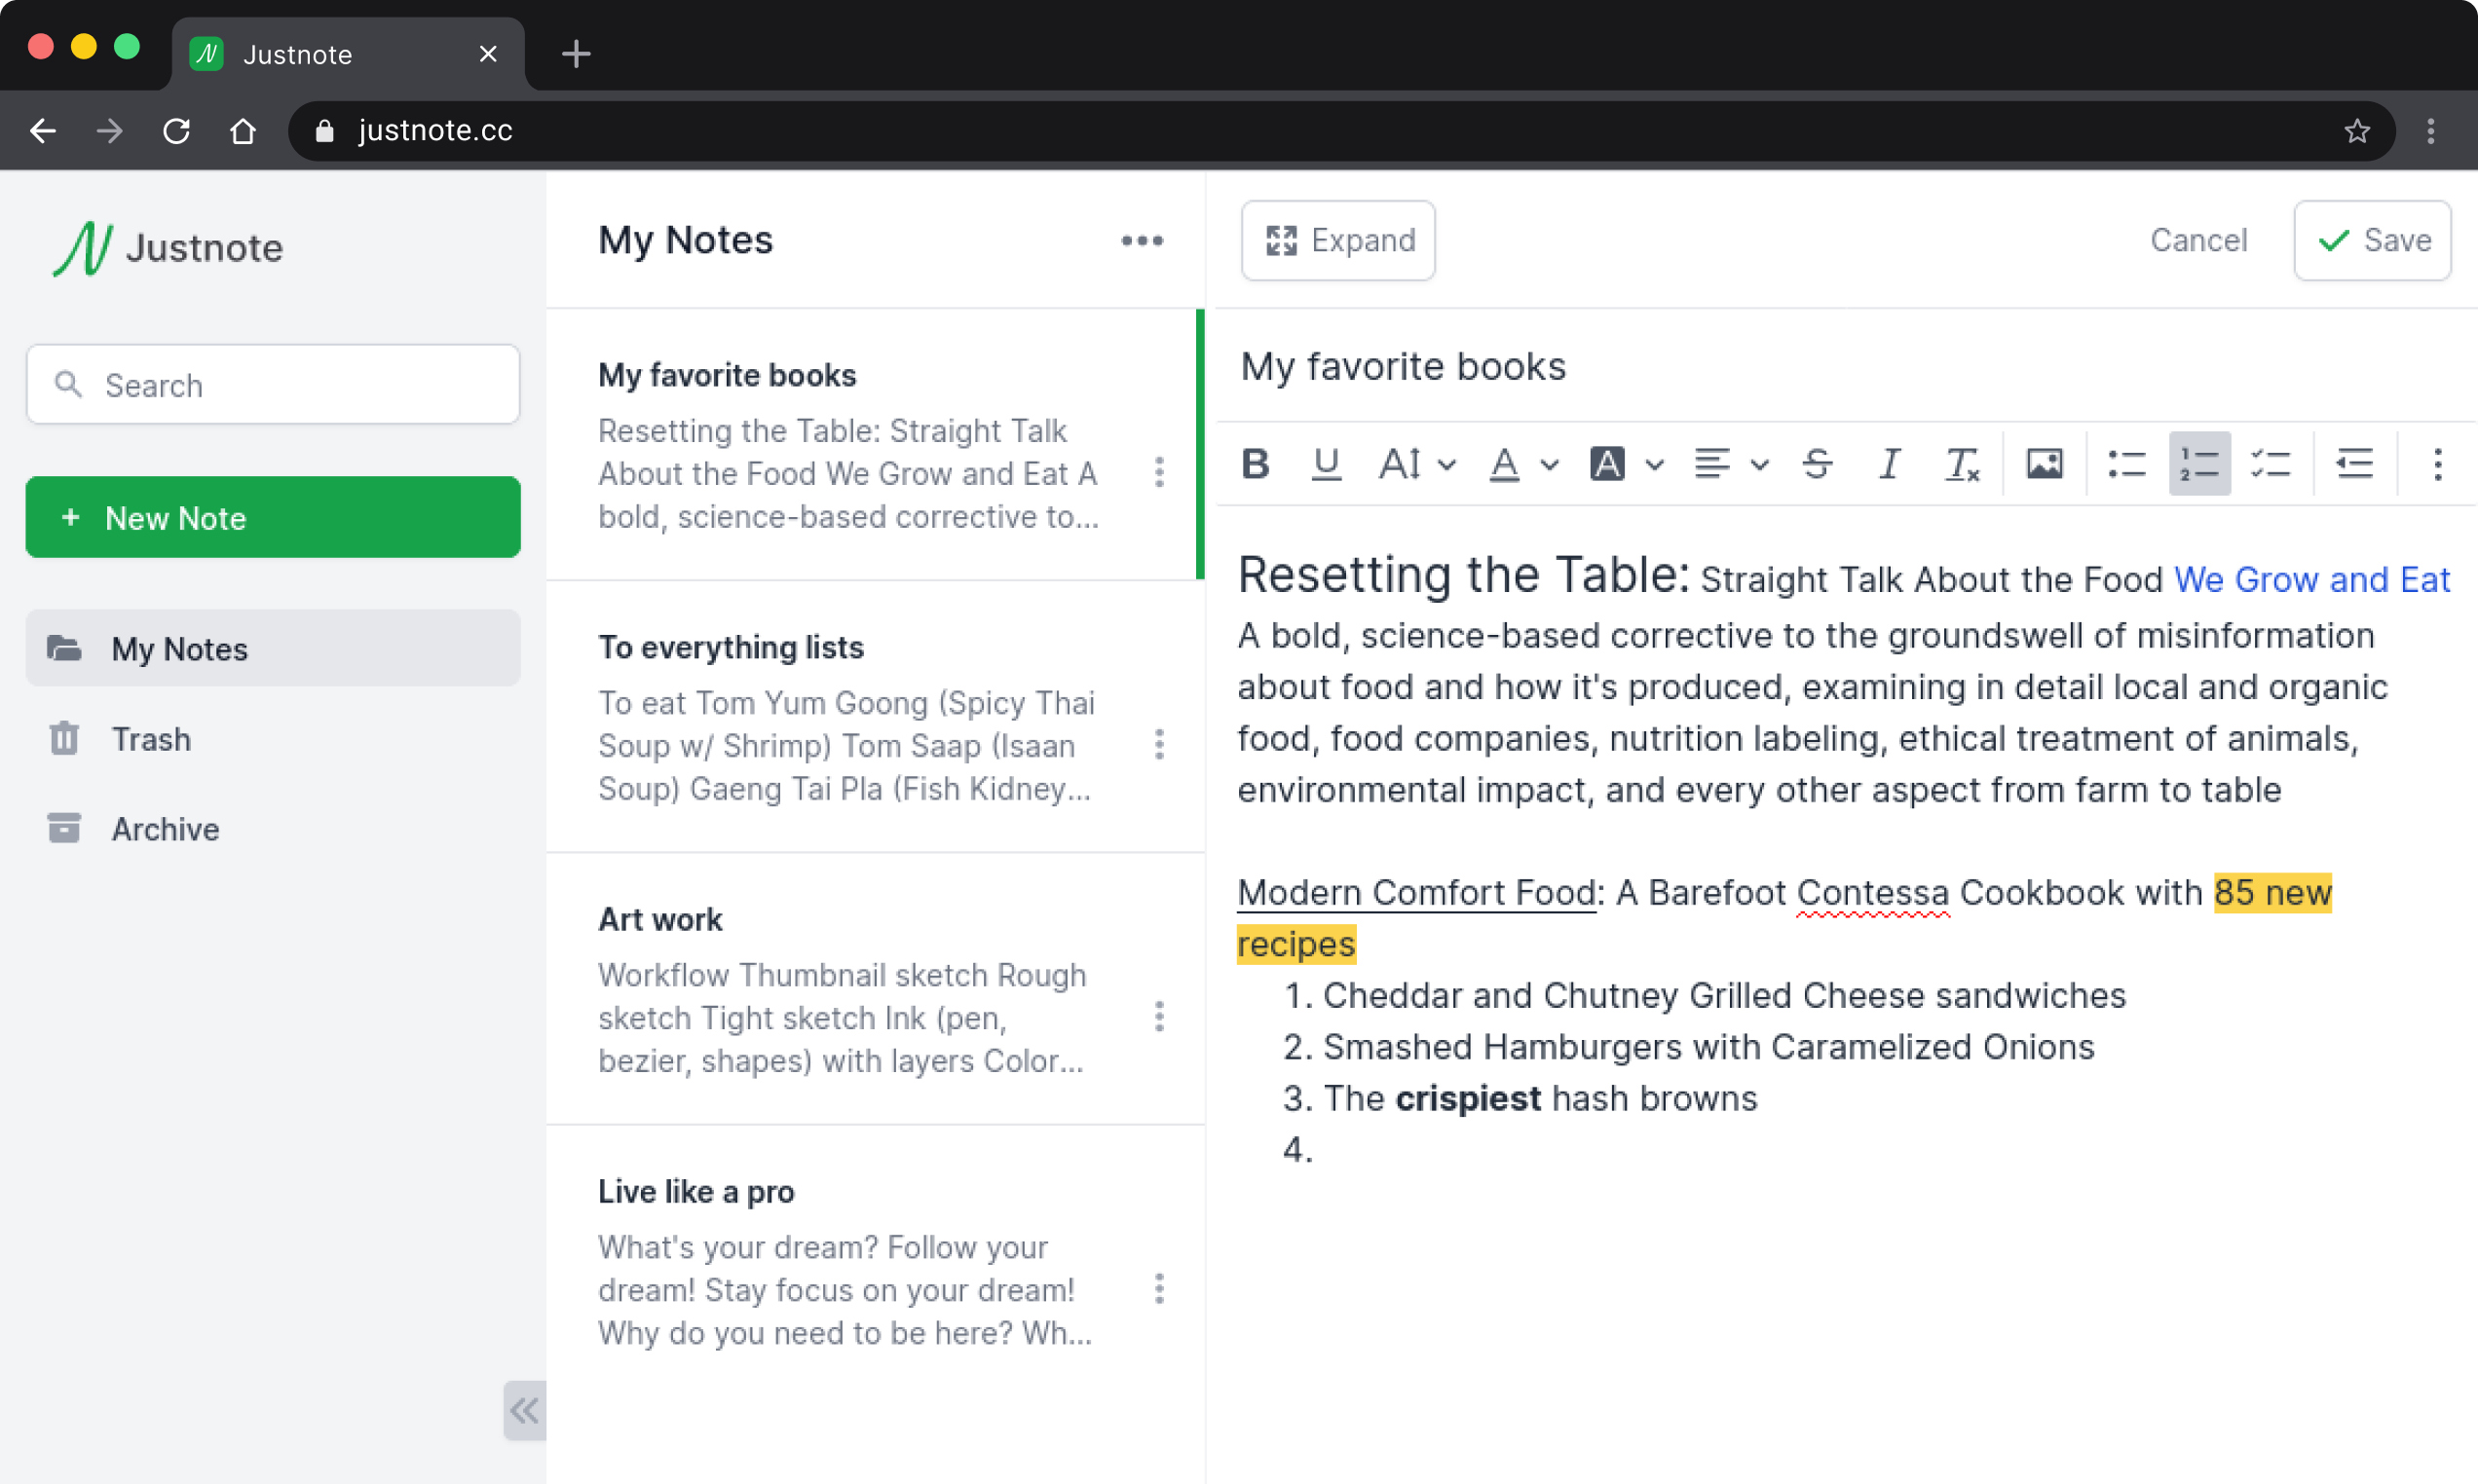
Task: Open the My Notes options menu
Action: pyautogui.click(x=1142, y=240)
